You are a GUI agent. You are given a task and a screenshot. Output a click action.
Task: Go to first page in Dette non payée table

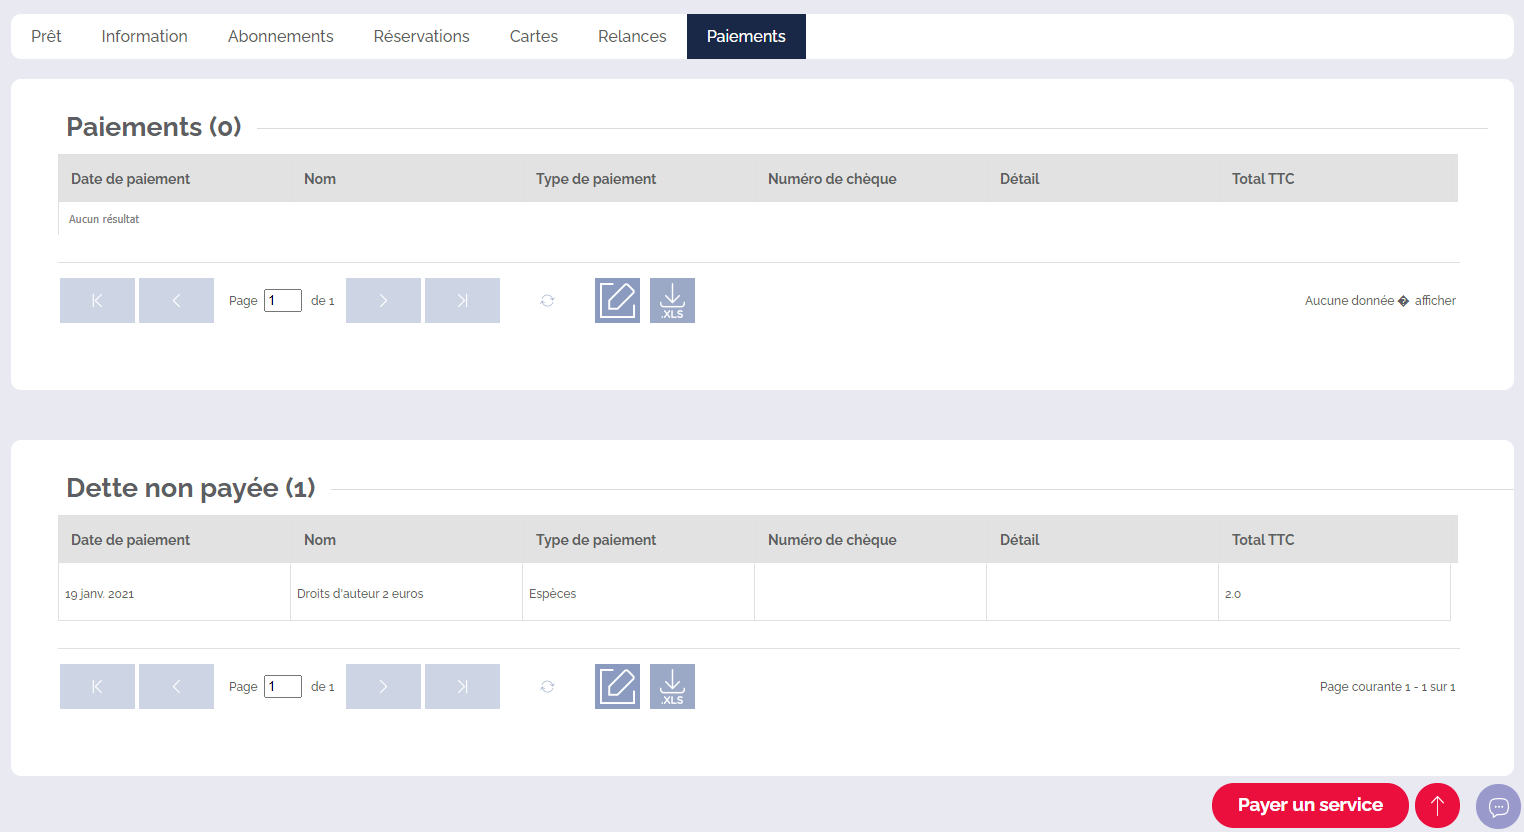(x=97, y=686)
